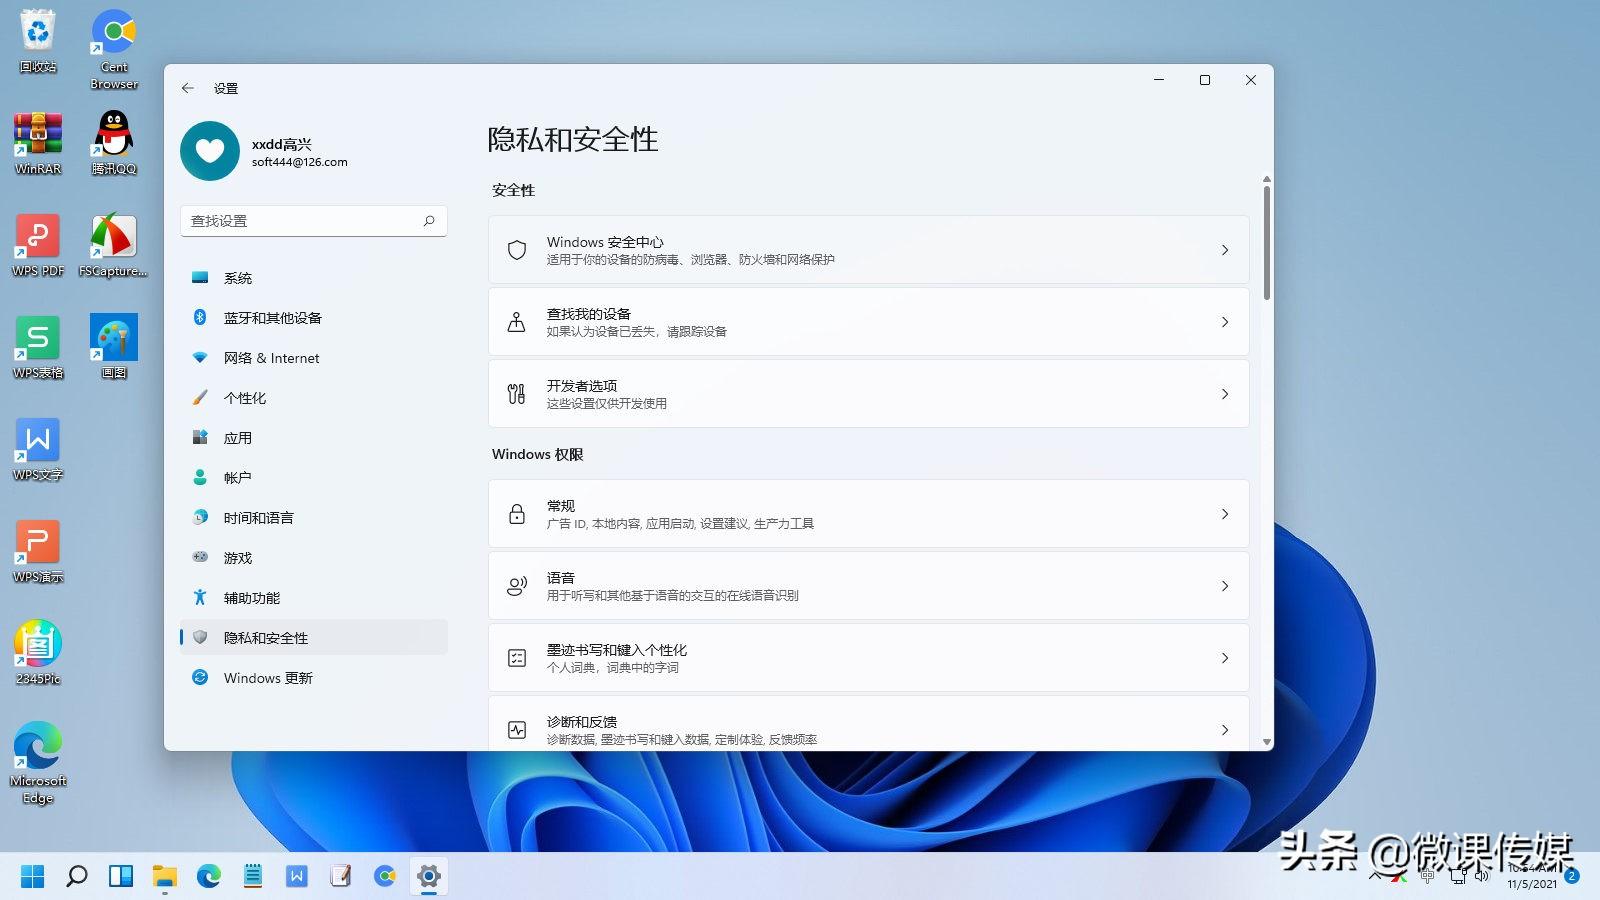
Task: Click the chevron on 诊断和反馈 row
Action: [x=1225, y=729]
